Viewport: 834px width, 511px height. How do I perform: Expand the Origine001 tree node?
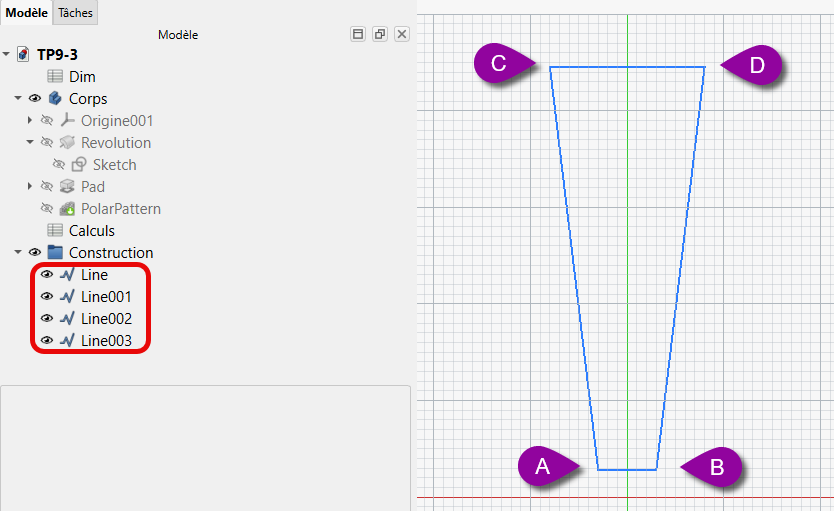click(x=30, y=121)
